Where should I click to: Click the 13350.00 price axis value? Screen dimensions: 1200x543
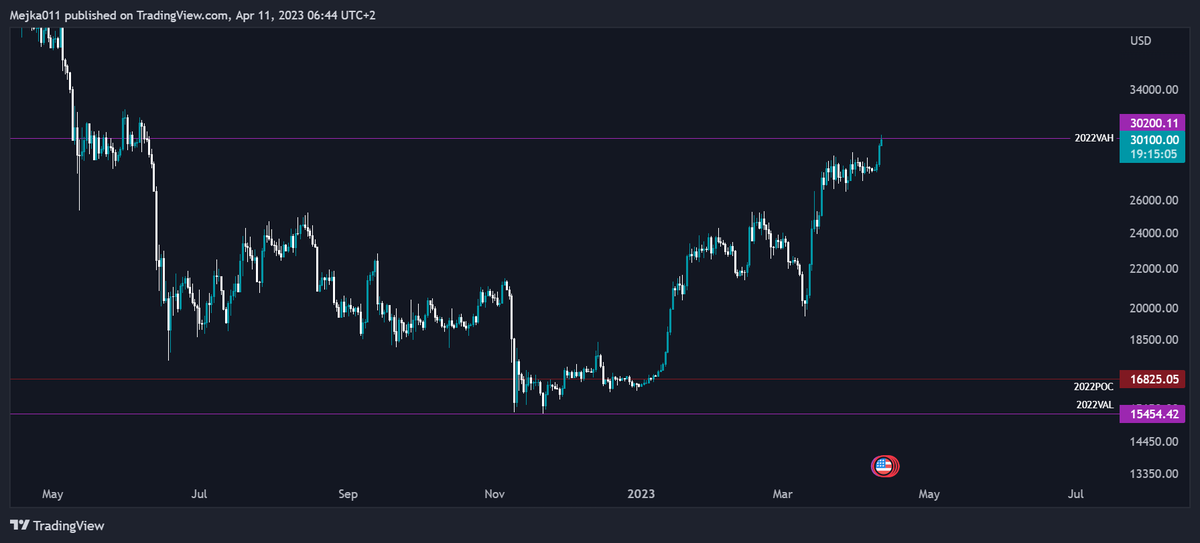coord(1155,473)
